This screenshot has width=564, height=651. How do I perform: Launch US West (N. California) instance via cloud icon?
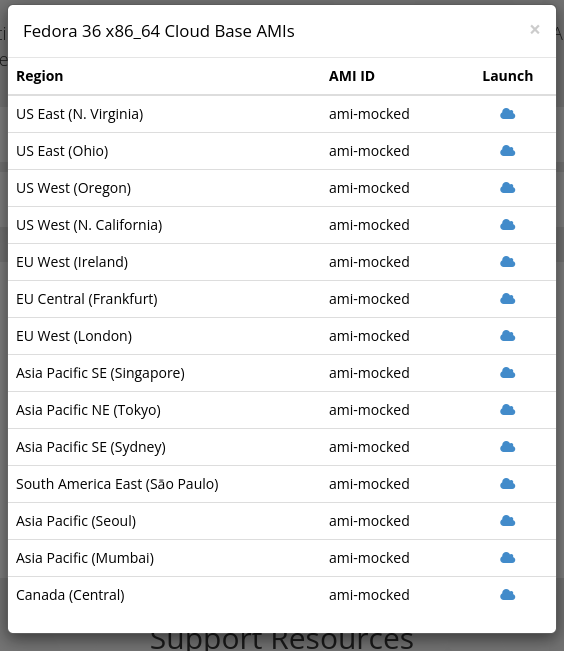point(508,225)
